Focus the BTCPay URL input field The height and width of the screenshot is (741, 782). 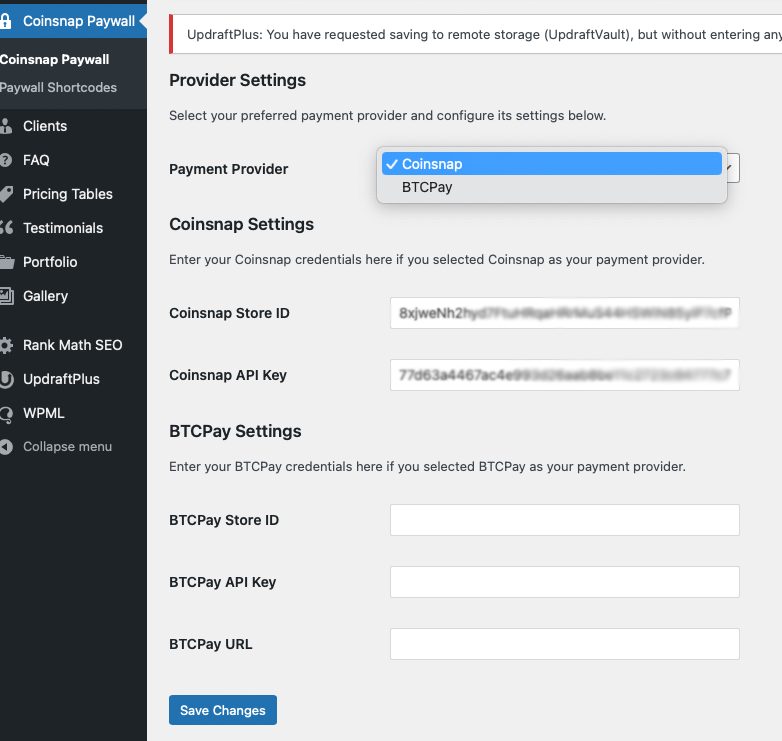tap(564, 644)
